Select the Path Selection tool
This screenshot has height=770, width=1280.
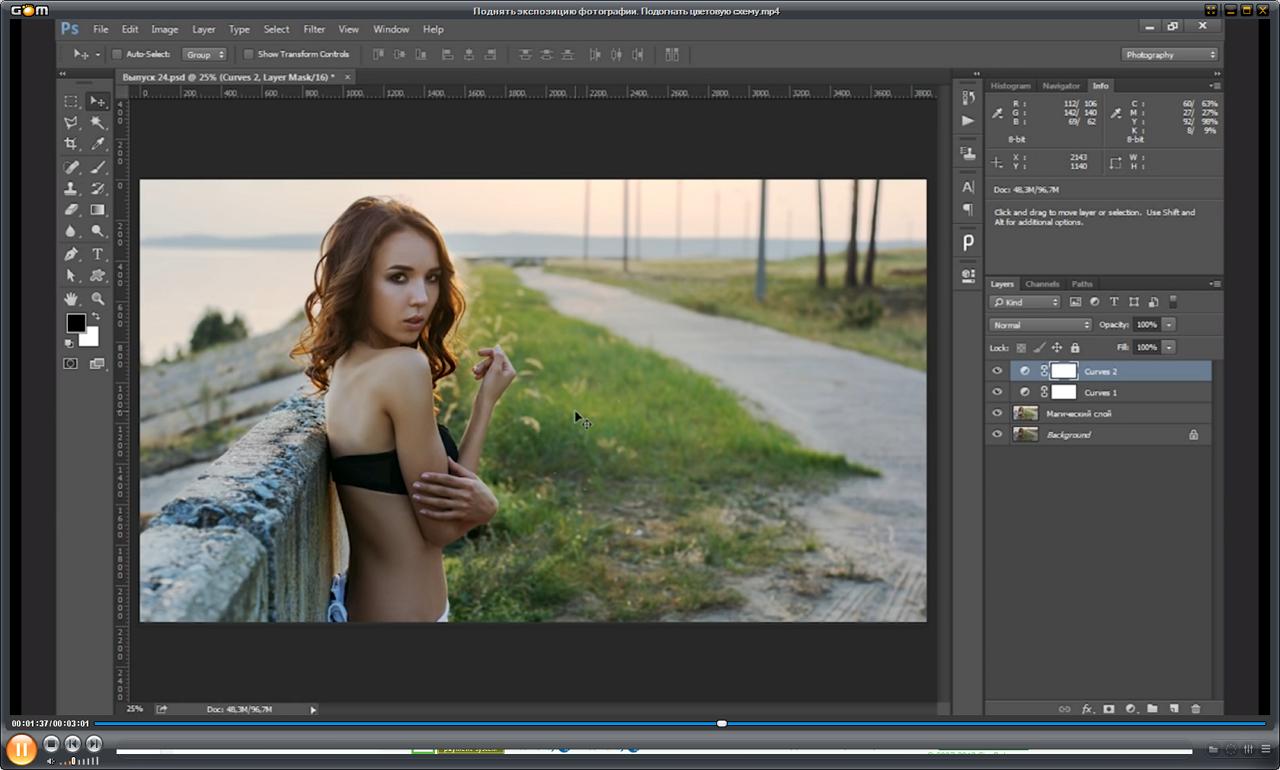[71, 275]
